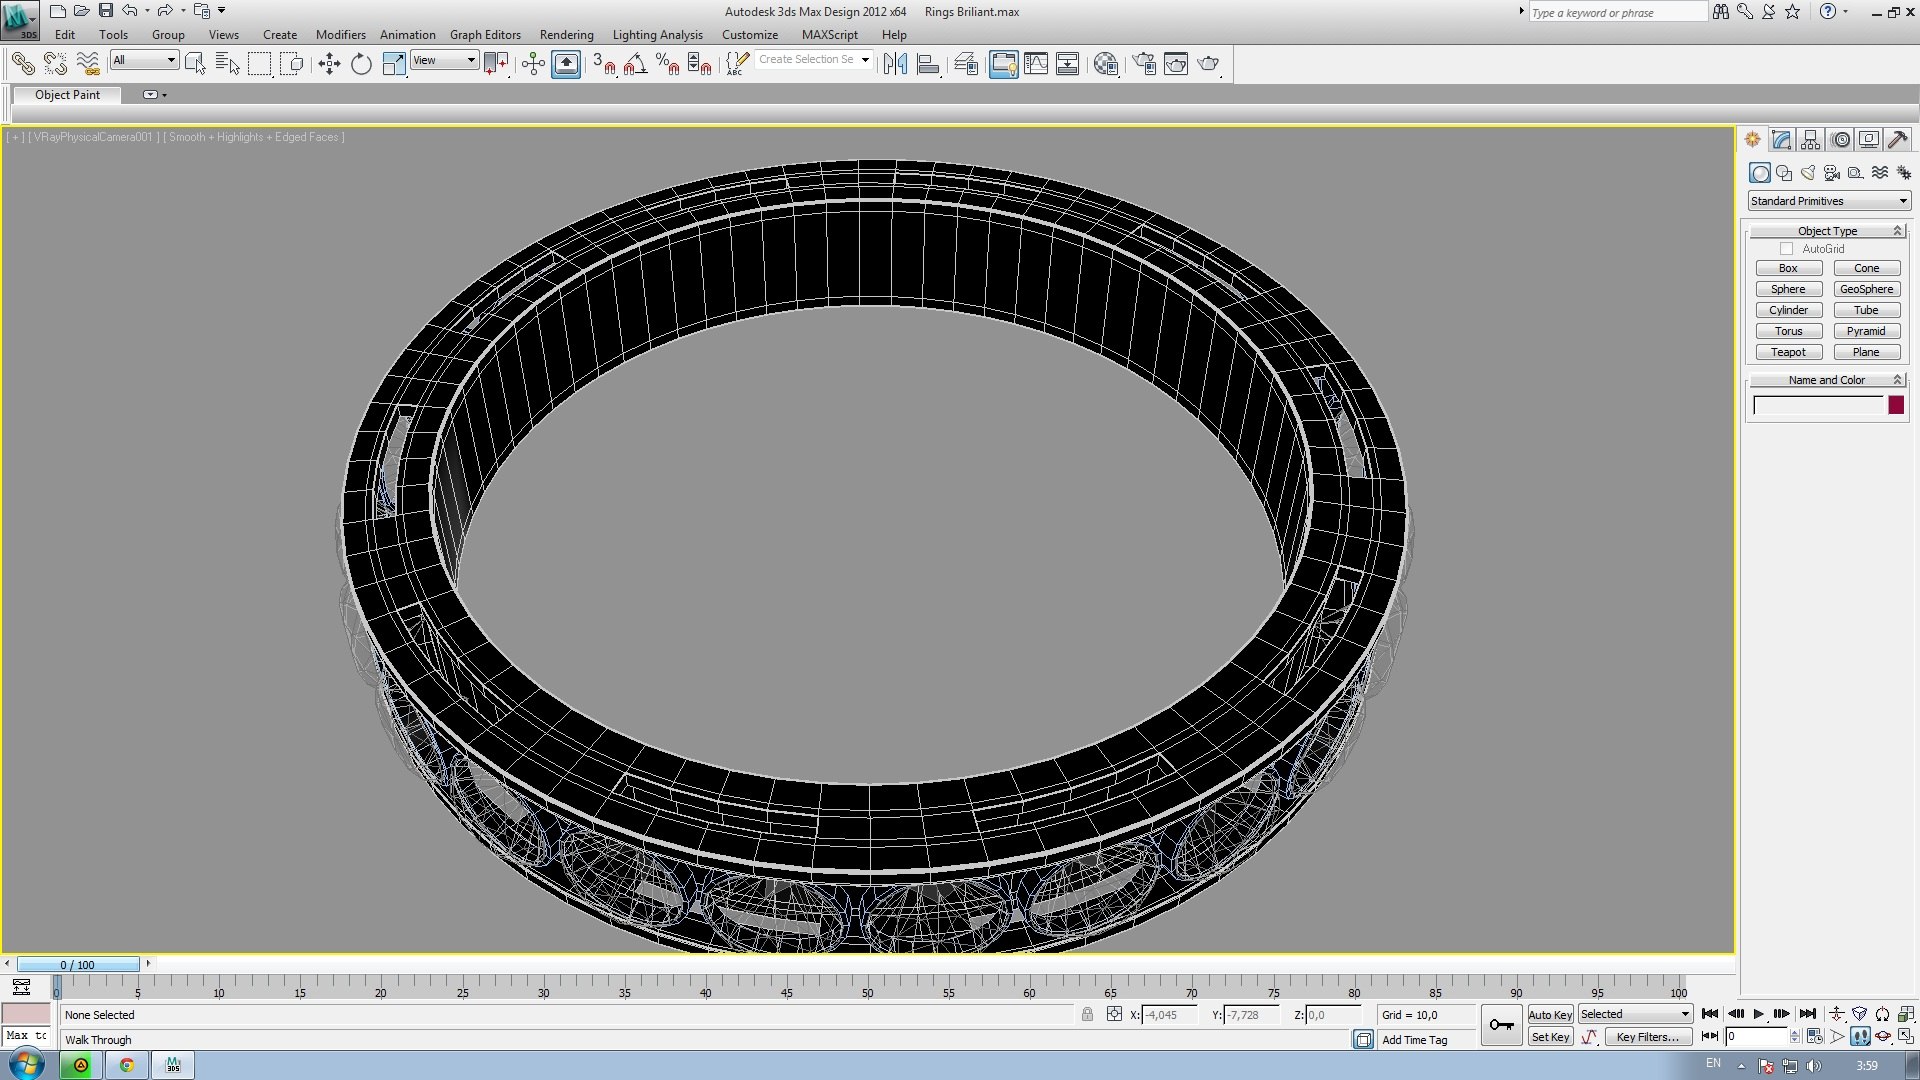
Task: Enable the AutoGrid checkbox
Action: (x=1786, y=249)
